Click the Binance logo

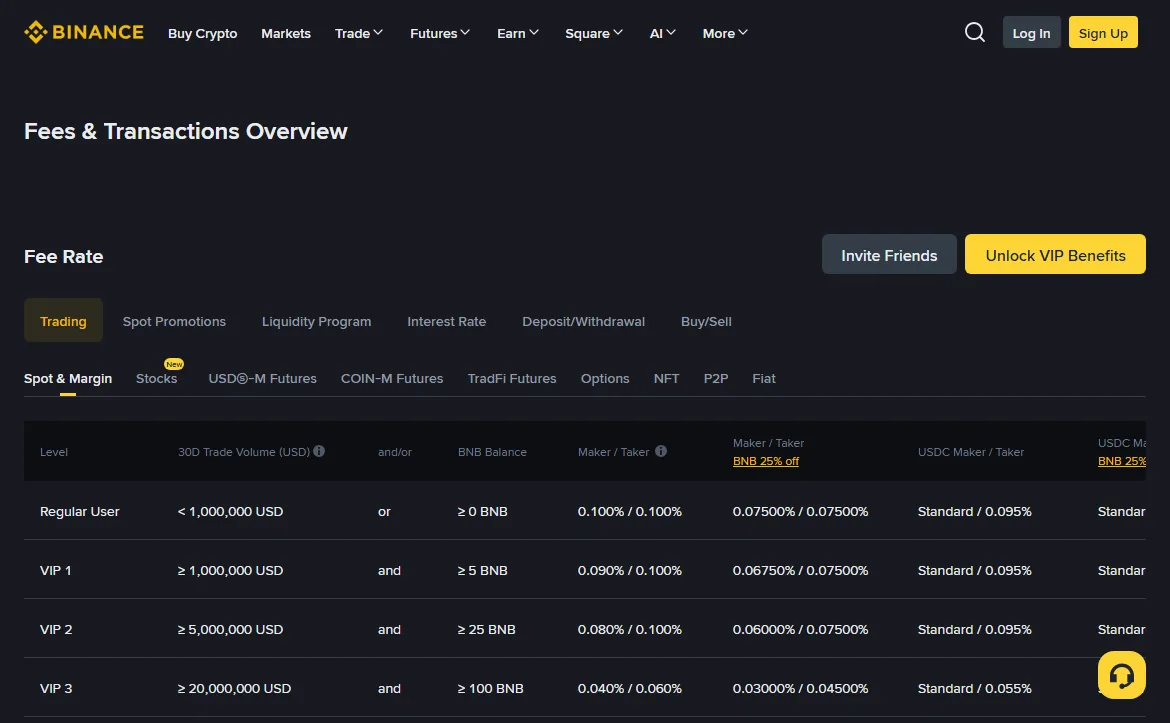click(x=84, y=32)
